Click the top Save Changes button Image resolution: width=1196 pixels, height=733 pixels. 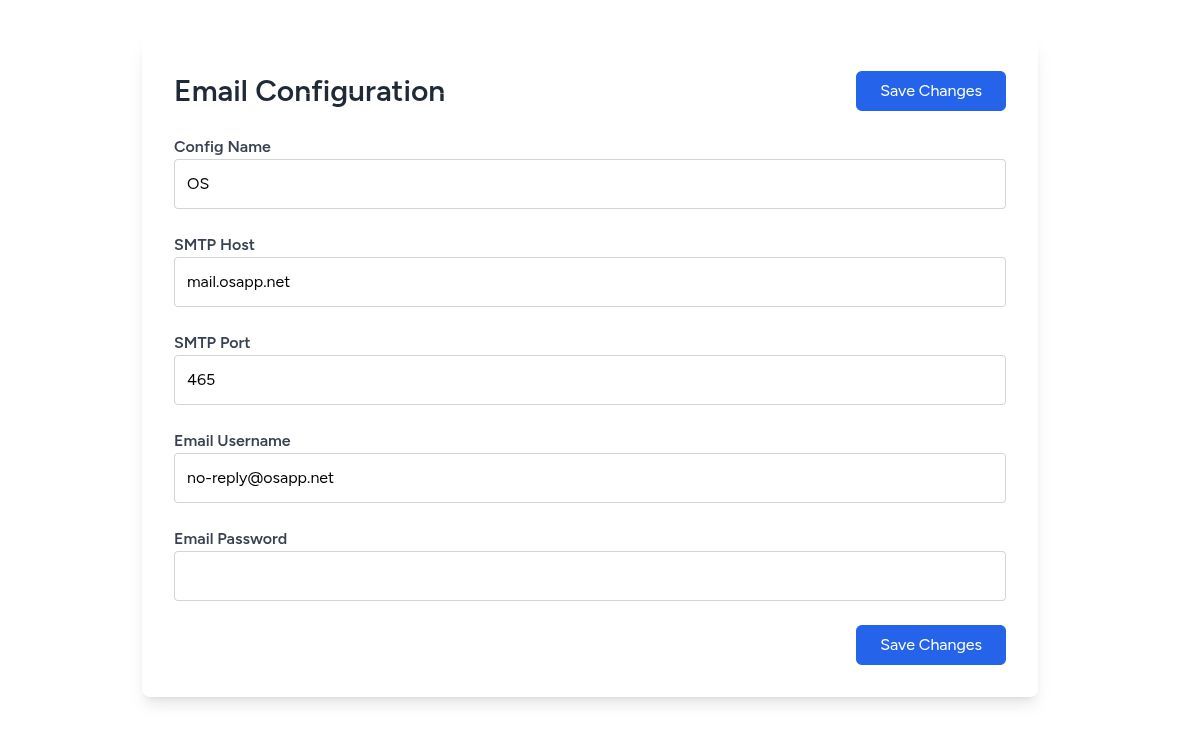pos(930,91)
